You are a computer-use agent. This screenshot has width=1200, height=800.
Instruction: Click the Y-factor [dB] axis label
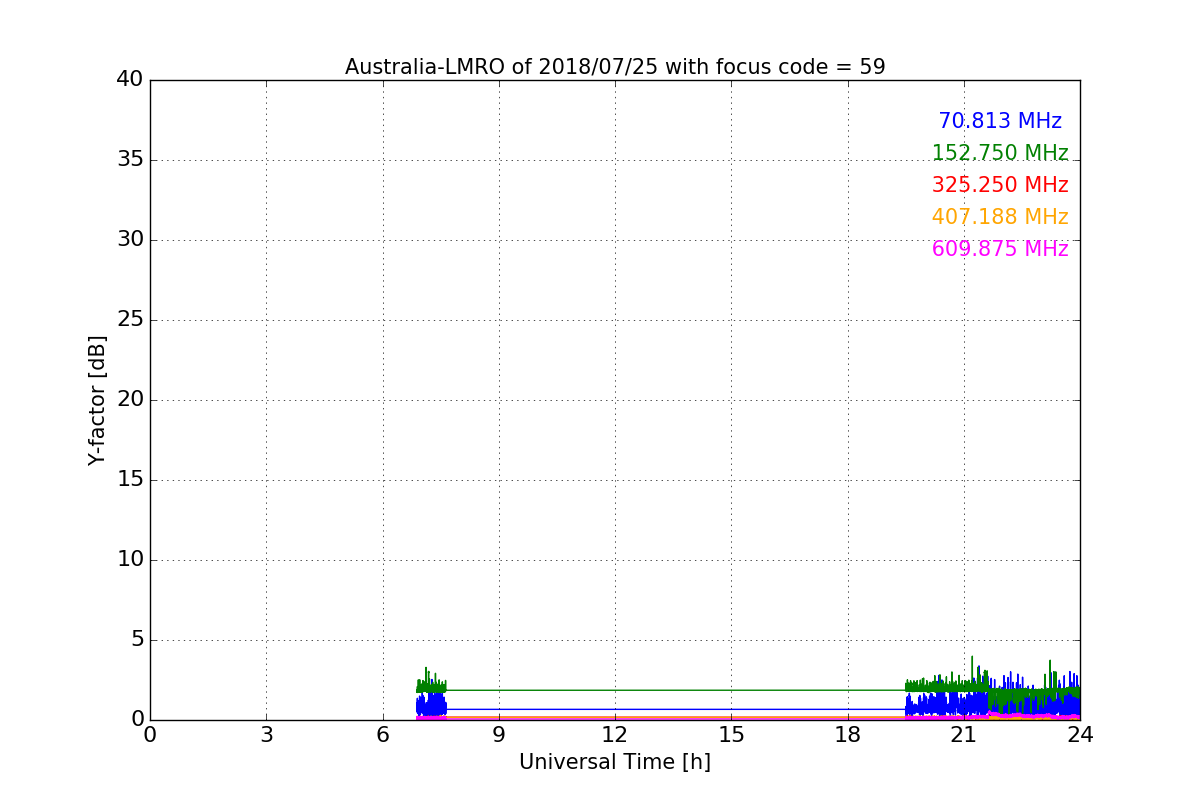pyautogui.click(x=97, y=400)
